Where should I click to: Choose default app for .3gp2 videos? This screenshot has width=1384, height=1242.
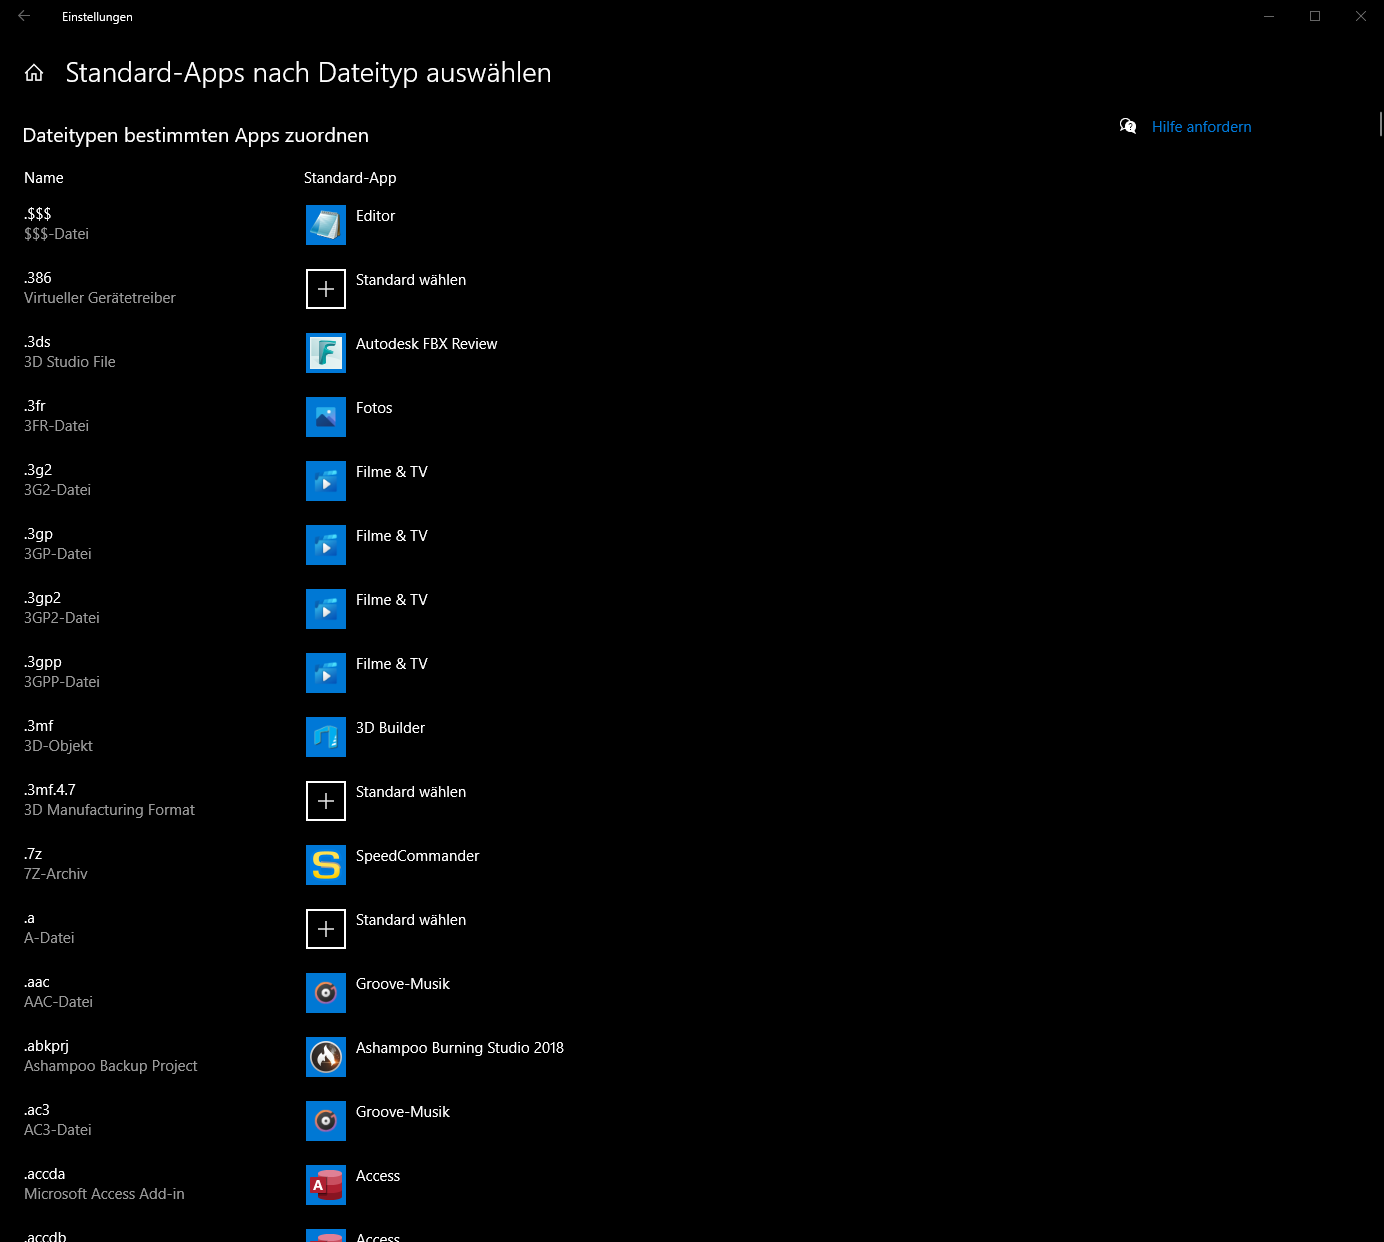pyautogui.click(x=325, y=609)
